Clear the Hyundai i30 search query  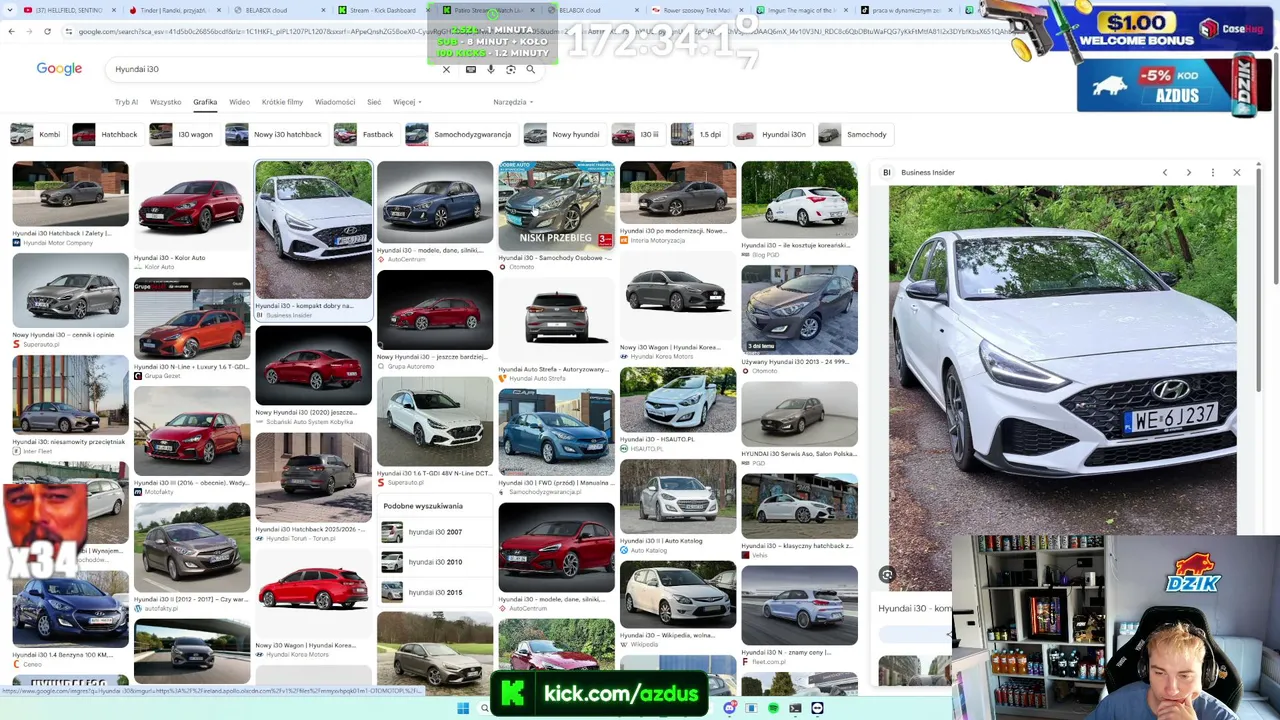tap(446, 69)
